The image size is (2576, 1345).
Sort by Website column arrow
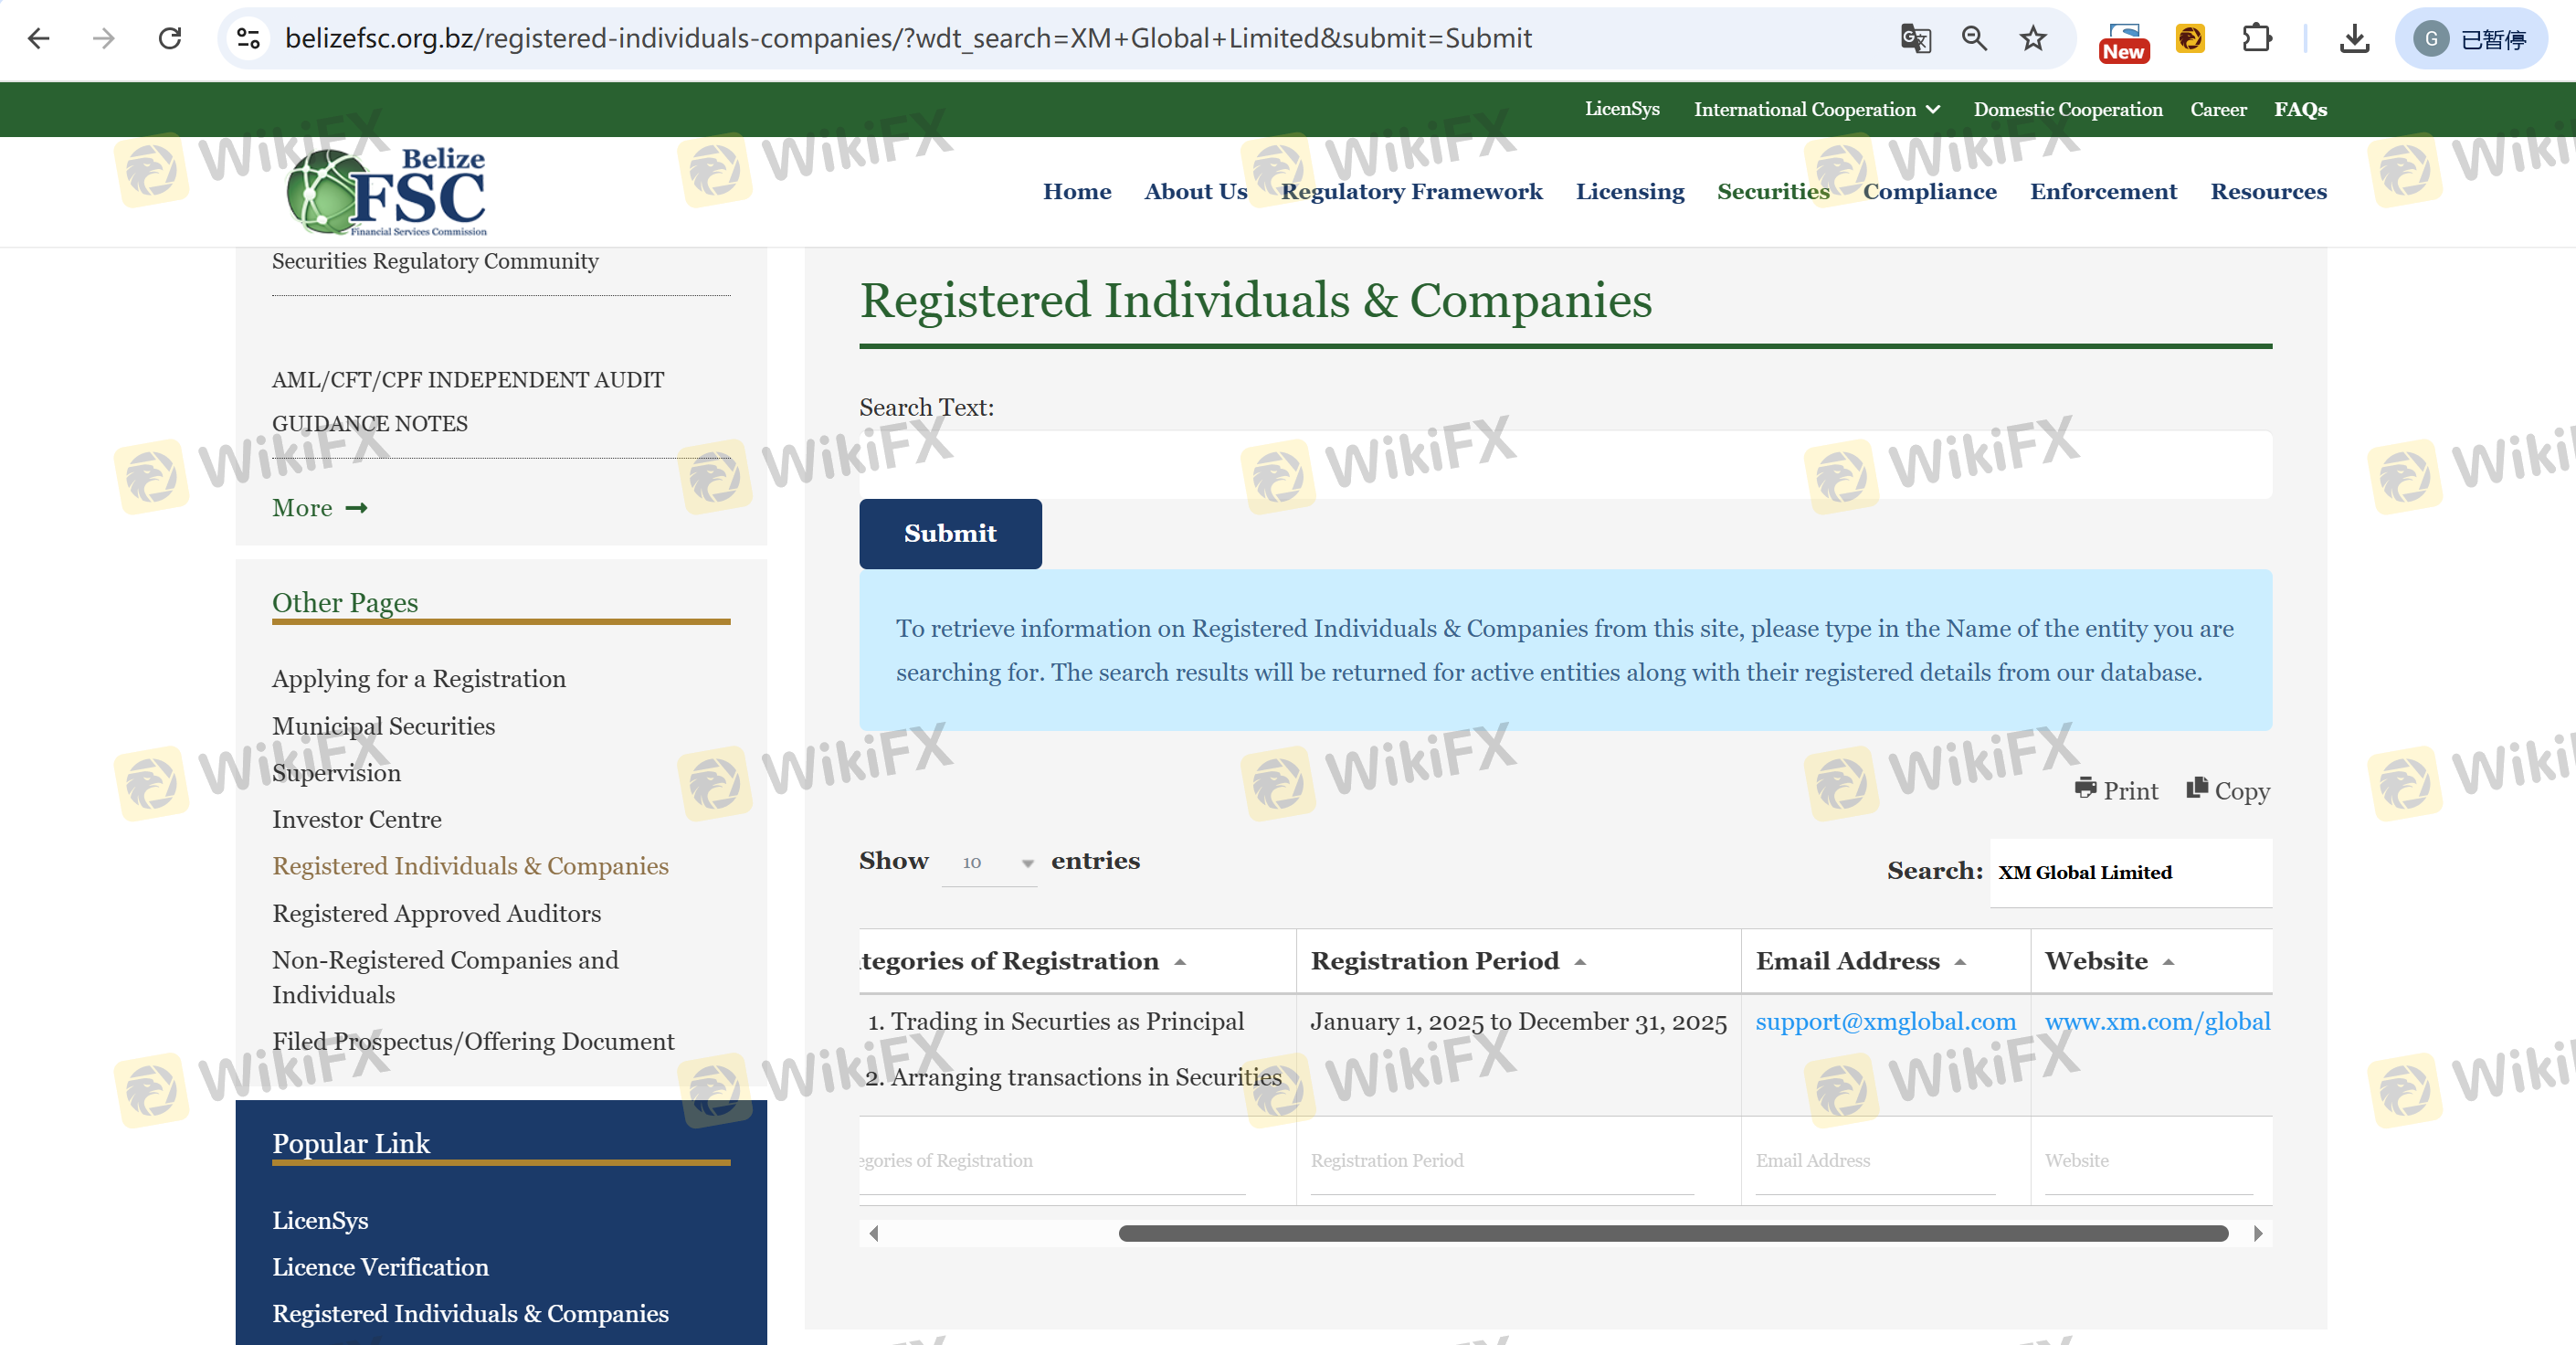click(2168, 962)
